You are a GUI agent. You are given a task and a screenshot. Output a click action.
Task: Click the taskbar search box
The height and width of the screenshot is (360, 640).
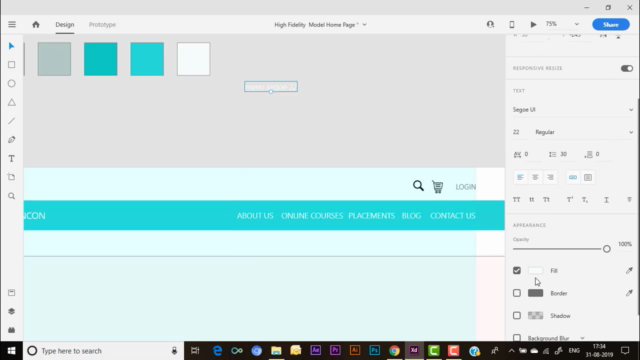pos(103,351)
